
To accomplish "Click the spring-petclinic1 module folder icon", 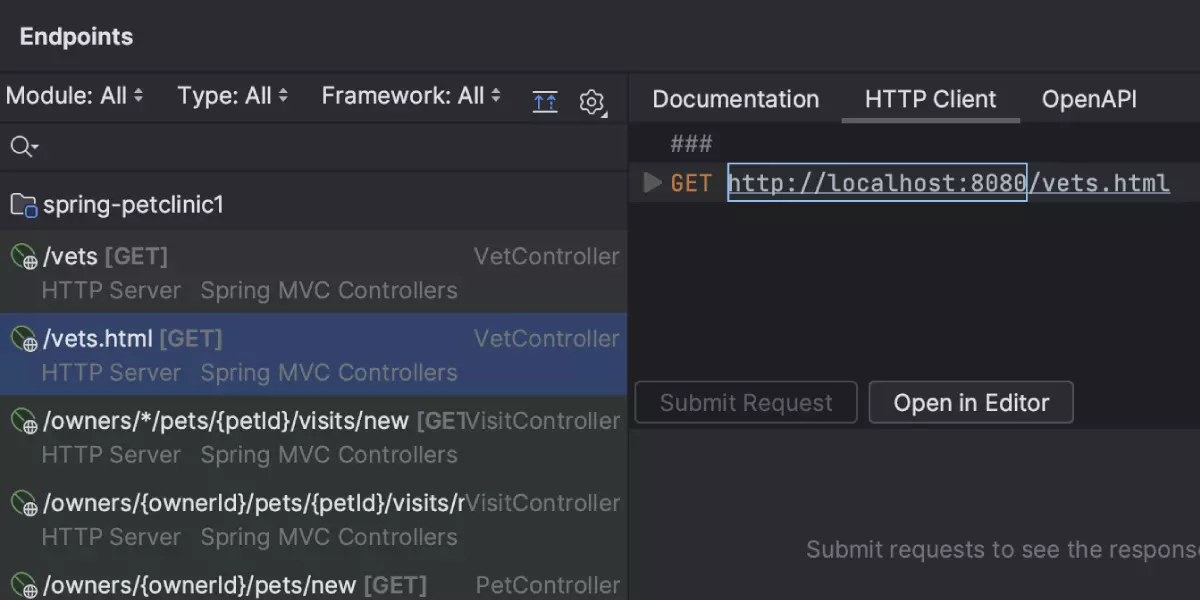I will tap(23, 206).
